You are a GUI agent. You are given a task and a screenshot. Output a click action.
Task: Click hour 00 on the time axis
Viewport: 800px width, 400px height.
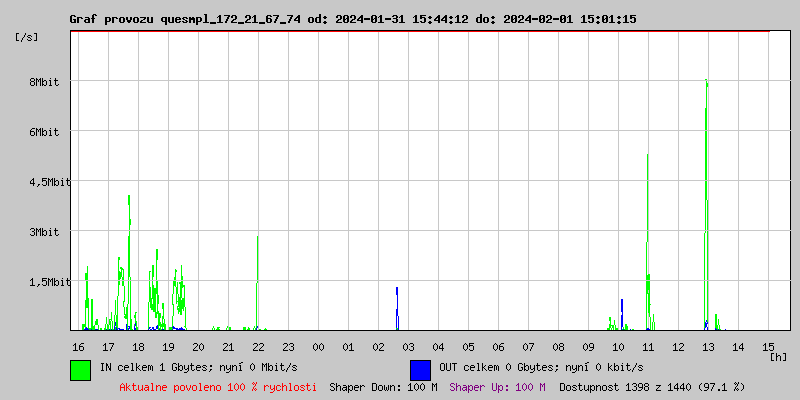click(x=318, y=346)
